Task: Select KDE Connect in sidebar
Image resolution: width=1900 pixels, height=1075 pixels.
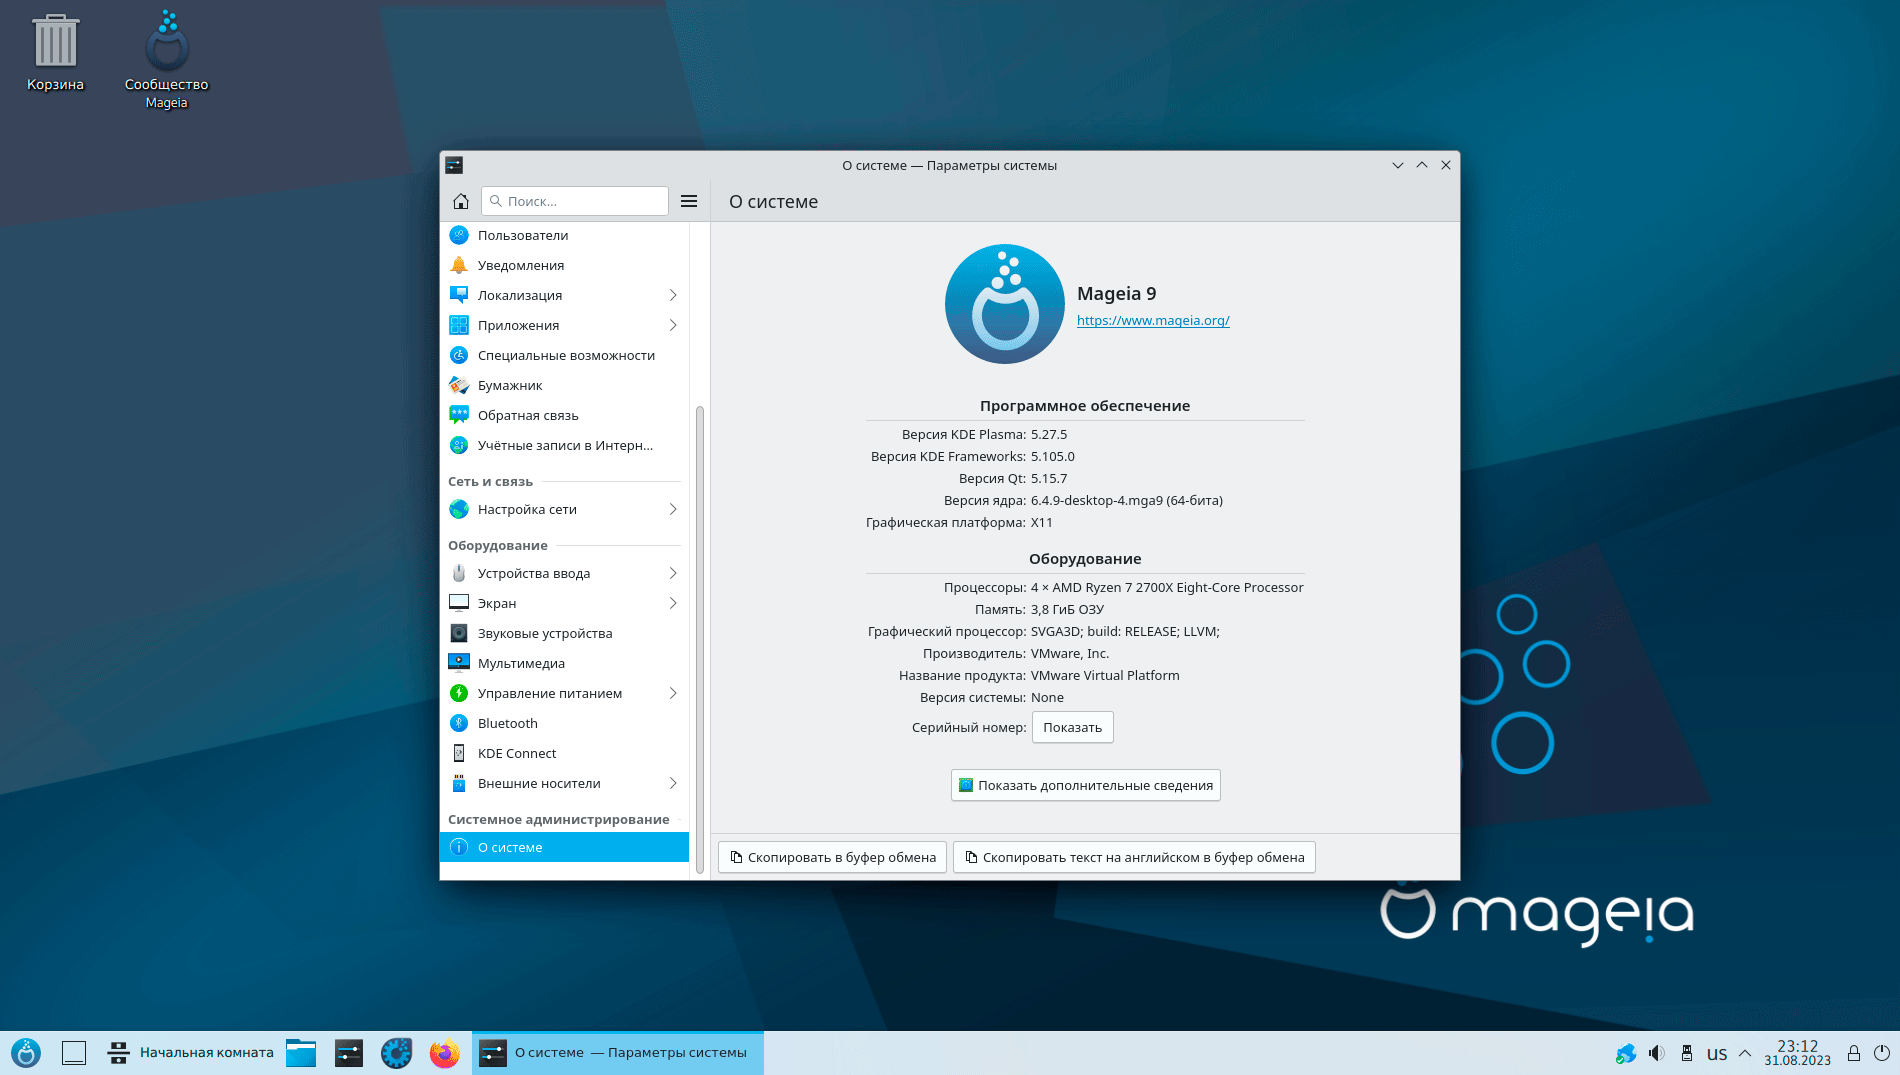Action: [x=516, y=753]
